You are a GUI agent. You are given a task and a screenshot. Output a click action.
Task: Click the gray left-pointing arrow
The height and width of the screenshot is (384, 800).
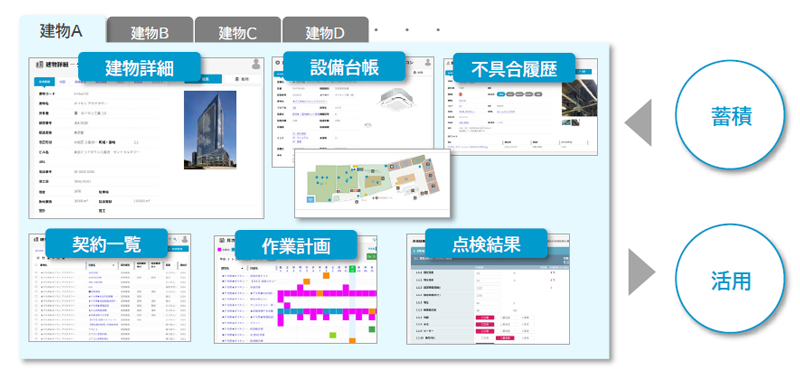638,122
